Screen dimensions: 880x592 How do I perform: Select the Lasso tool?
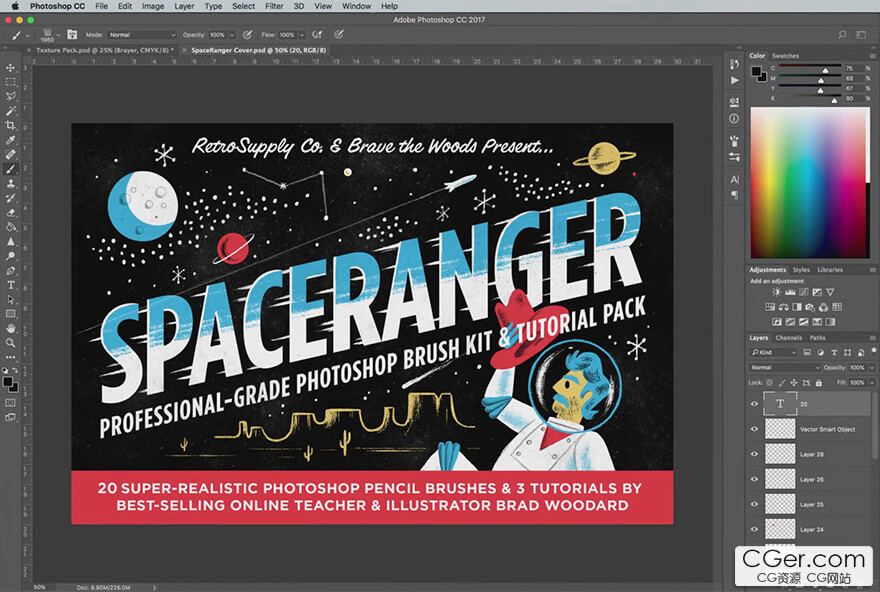[x=11, y=97]
